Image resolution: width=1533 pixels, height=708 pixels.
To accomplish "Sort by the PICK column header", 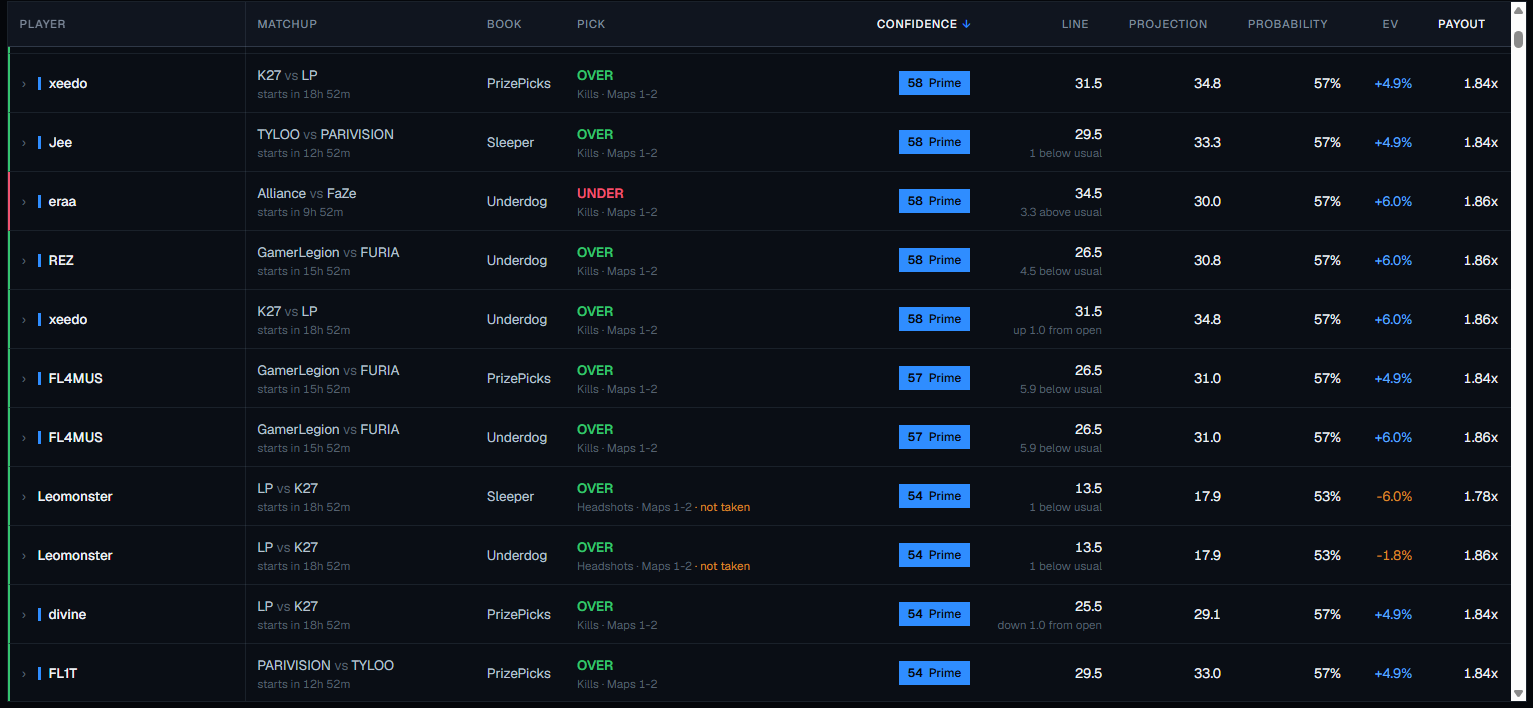I will [x=591, y=24].
